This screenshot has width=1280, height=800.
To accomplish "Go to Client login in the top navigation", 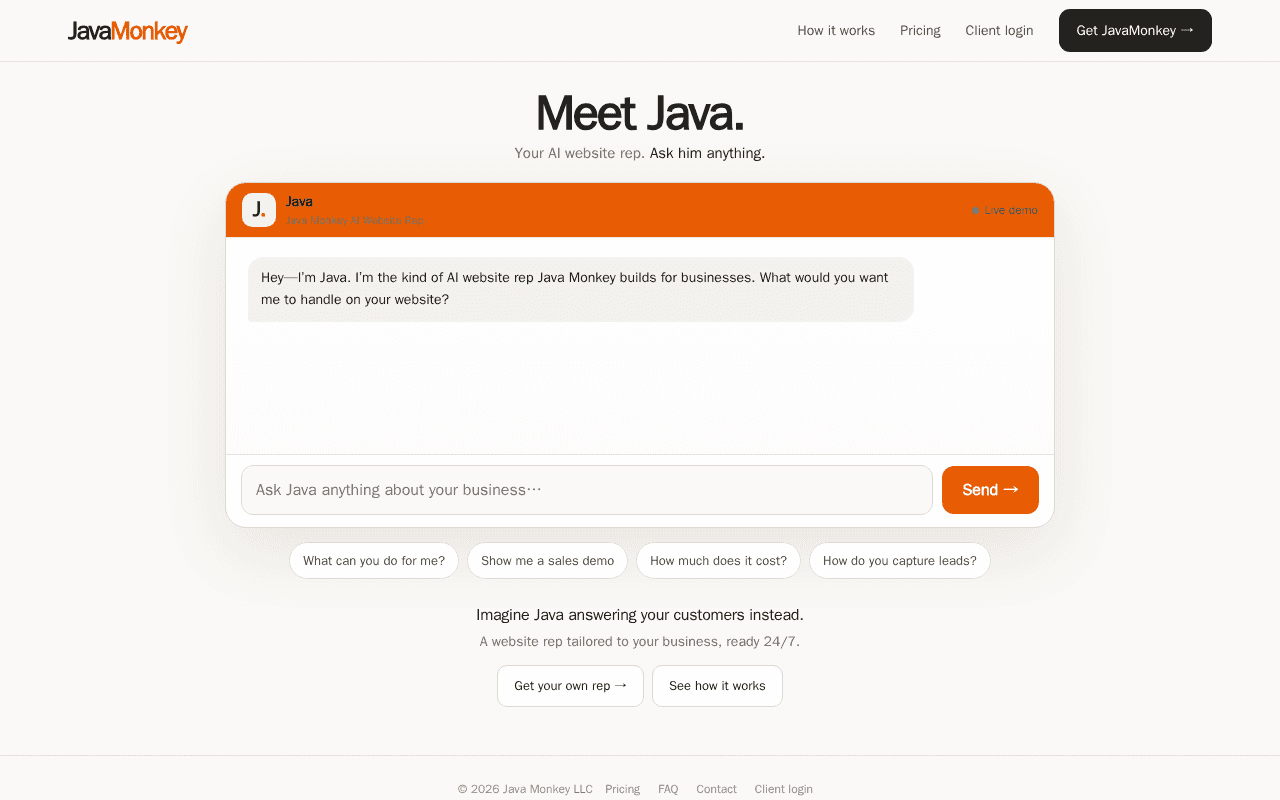I will tap(999, 31).
